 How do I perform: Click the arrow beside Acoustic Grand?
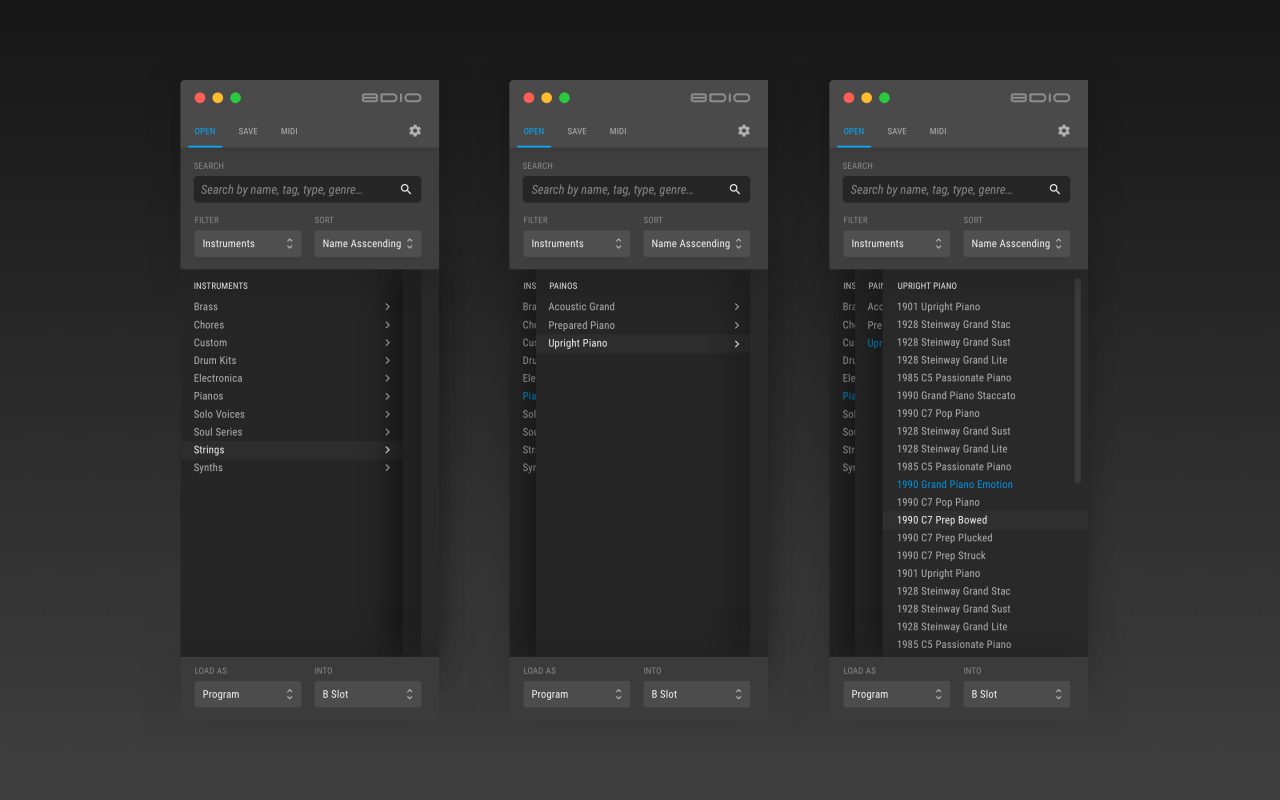tap(736, 307)
